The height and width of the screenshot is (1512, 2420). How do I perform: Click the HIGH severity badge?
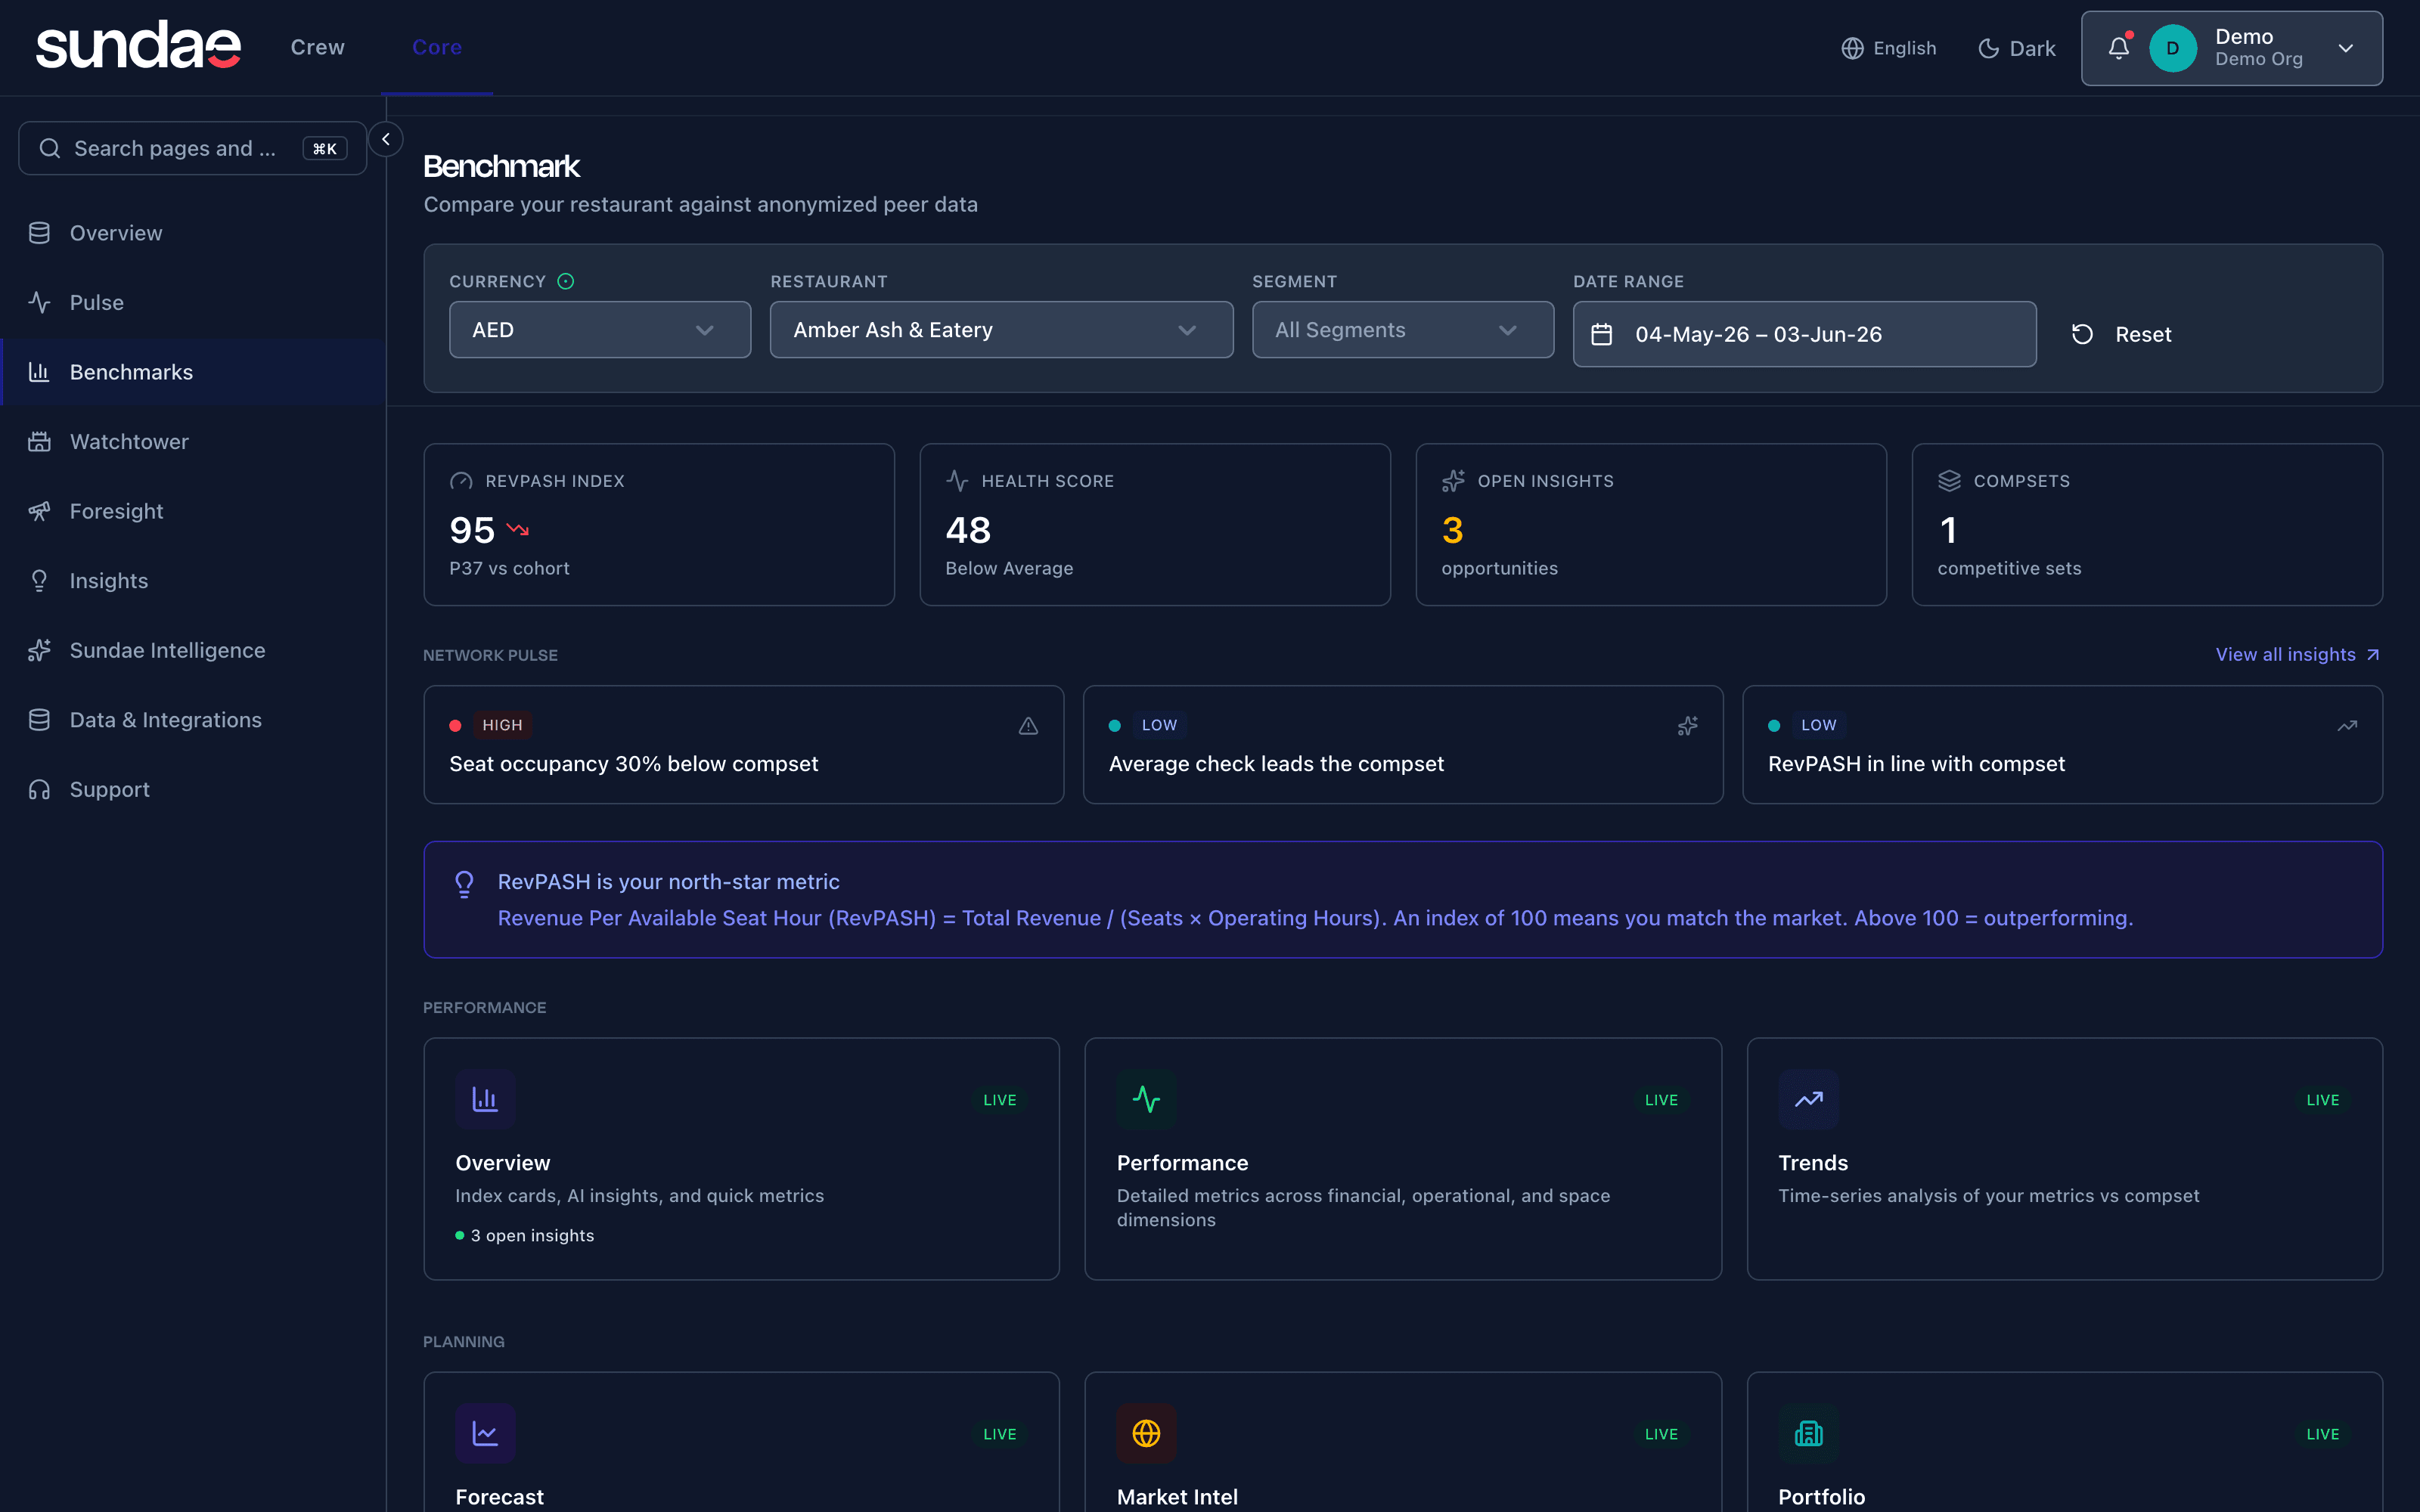pyautogui.click(x=502, y=725)
